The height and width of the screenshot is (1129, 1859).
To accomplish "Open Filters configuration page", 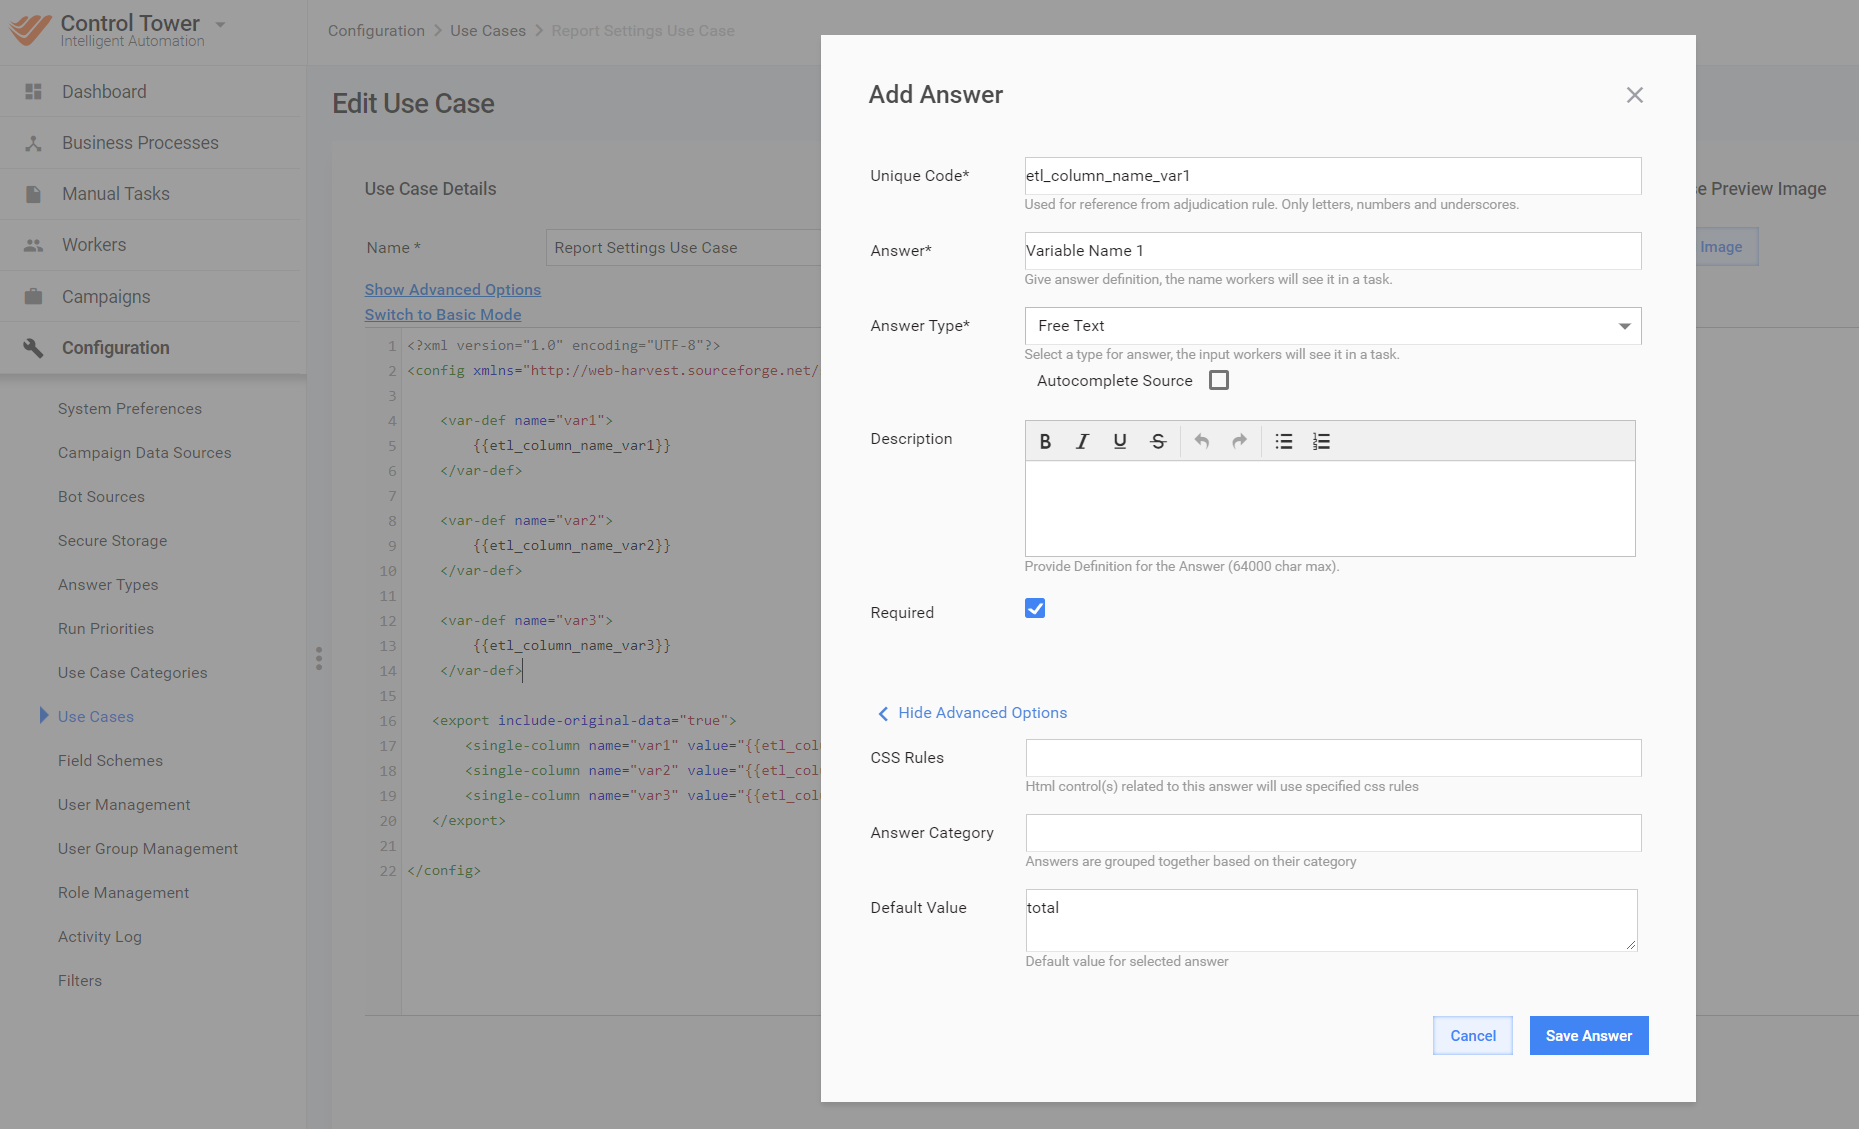I will [x=80, y=981].
